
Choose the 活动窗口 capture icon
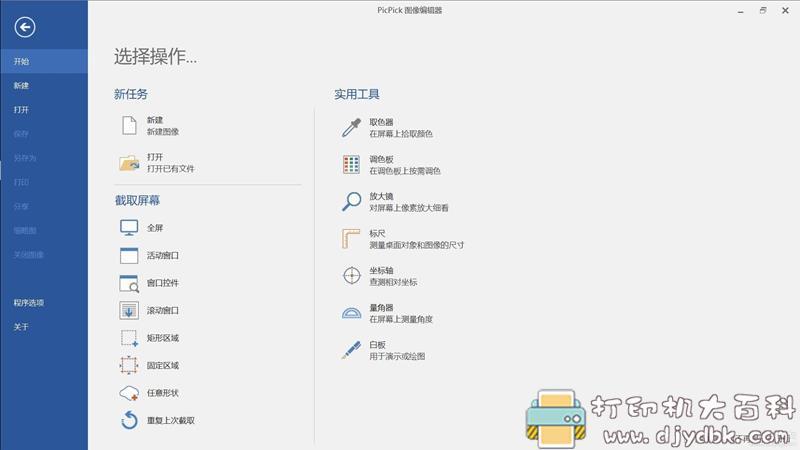tap(129, 255)
